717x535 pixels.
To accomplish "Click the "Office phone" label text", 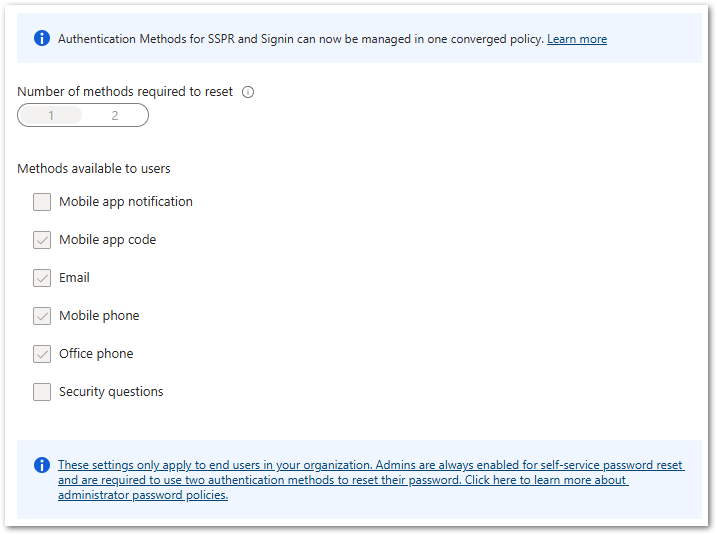I will tap(96, 354).
